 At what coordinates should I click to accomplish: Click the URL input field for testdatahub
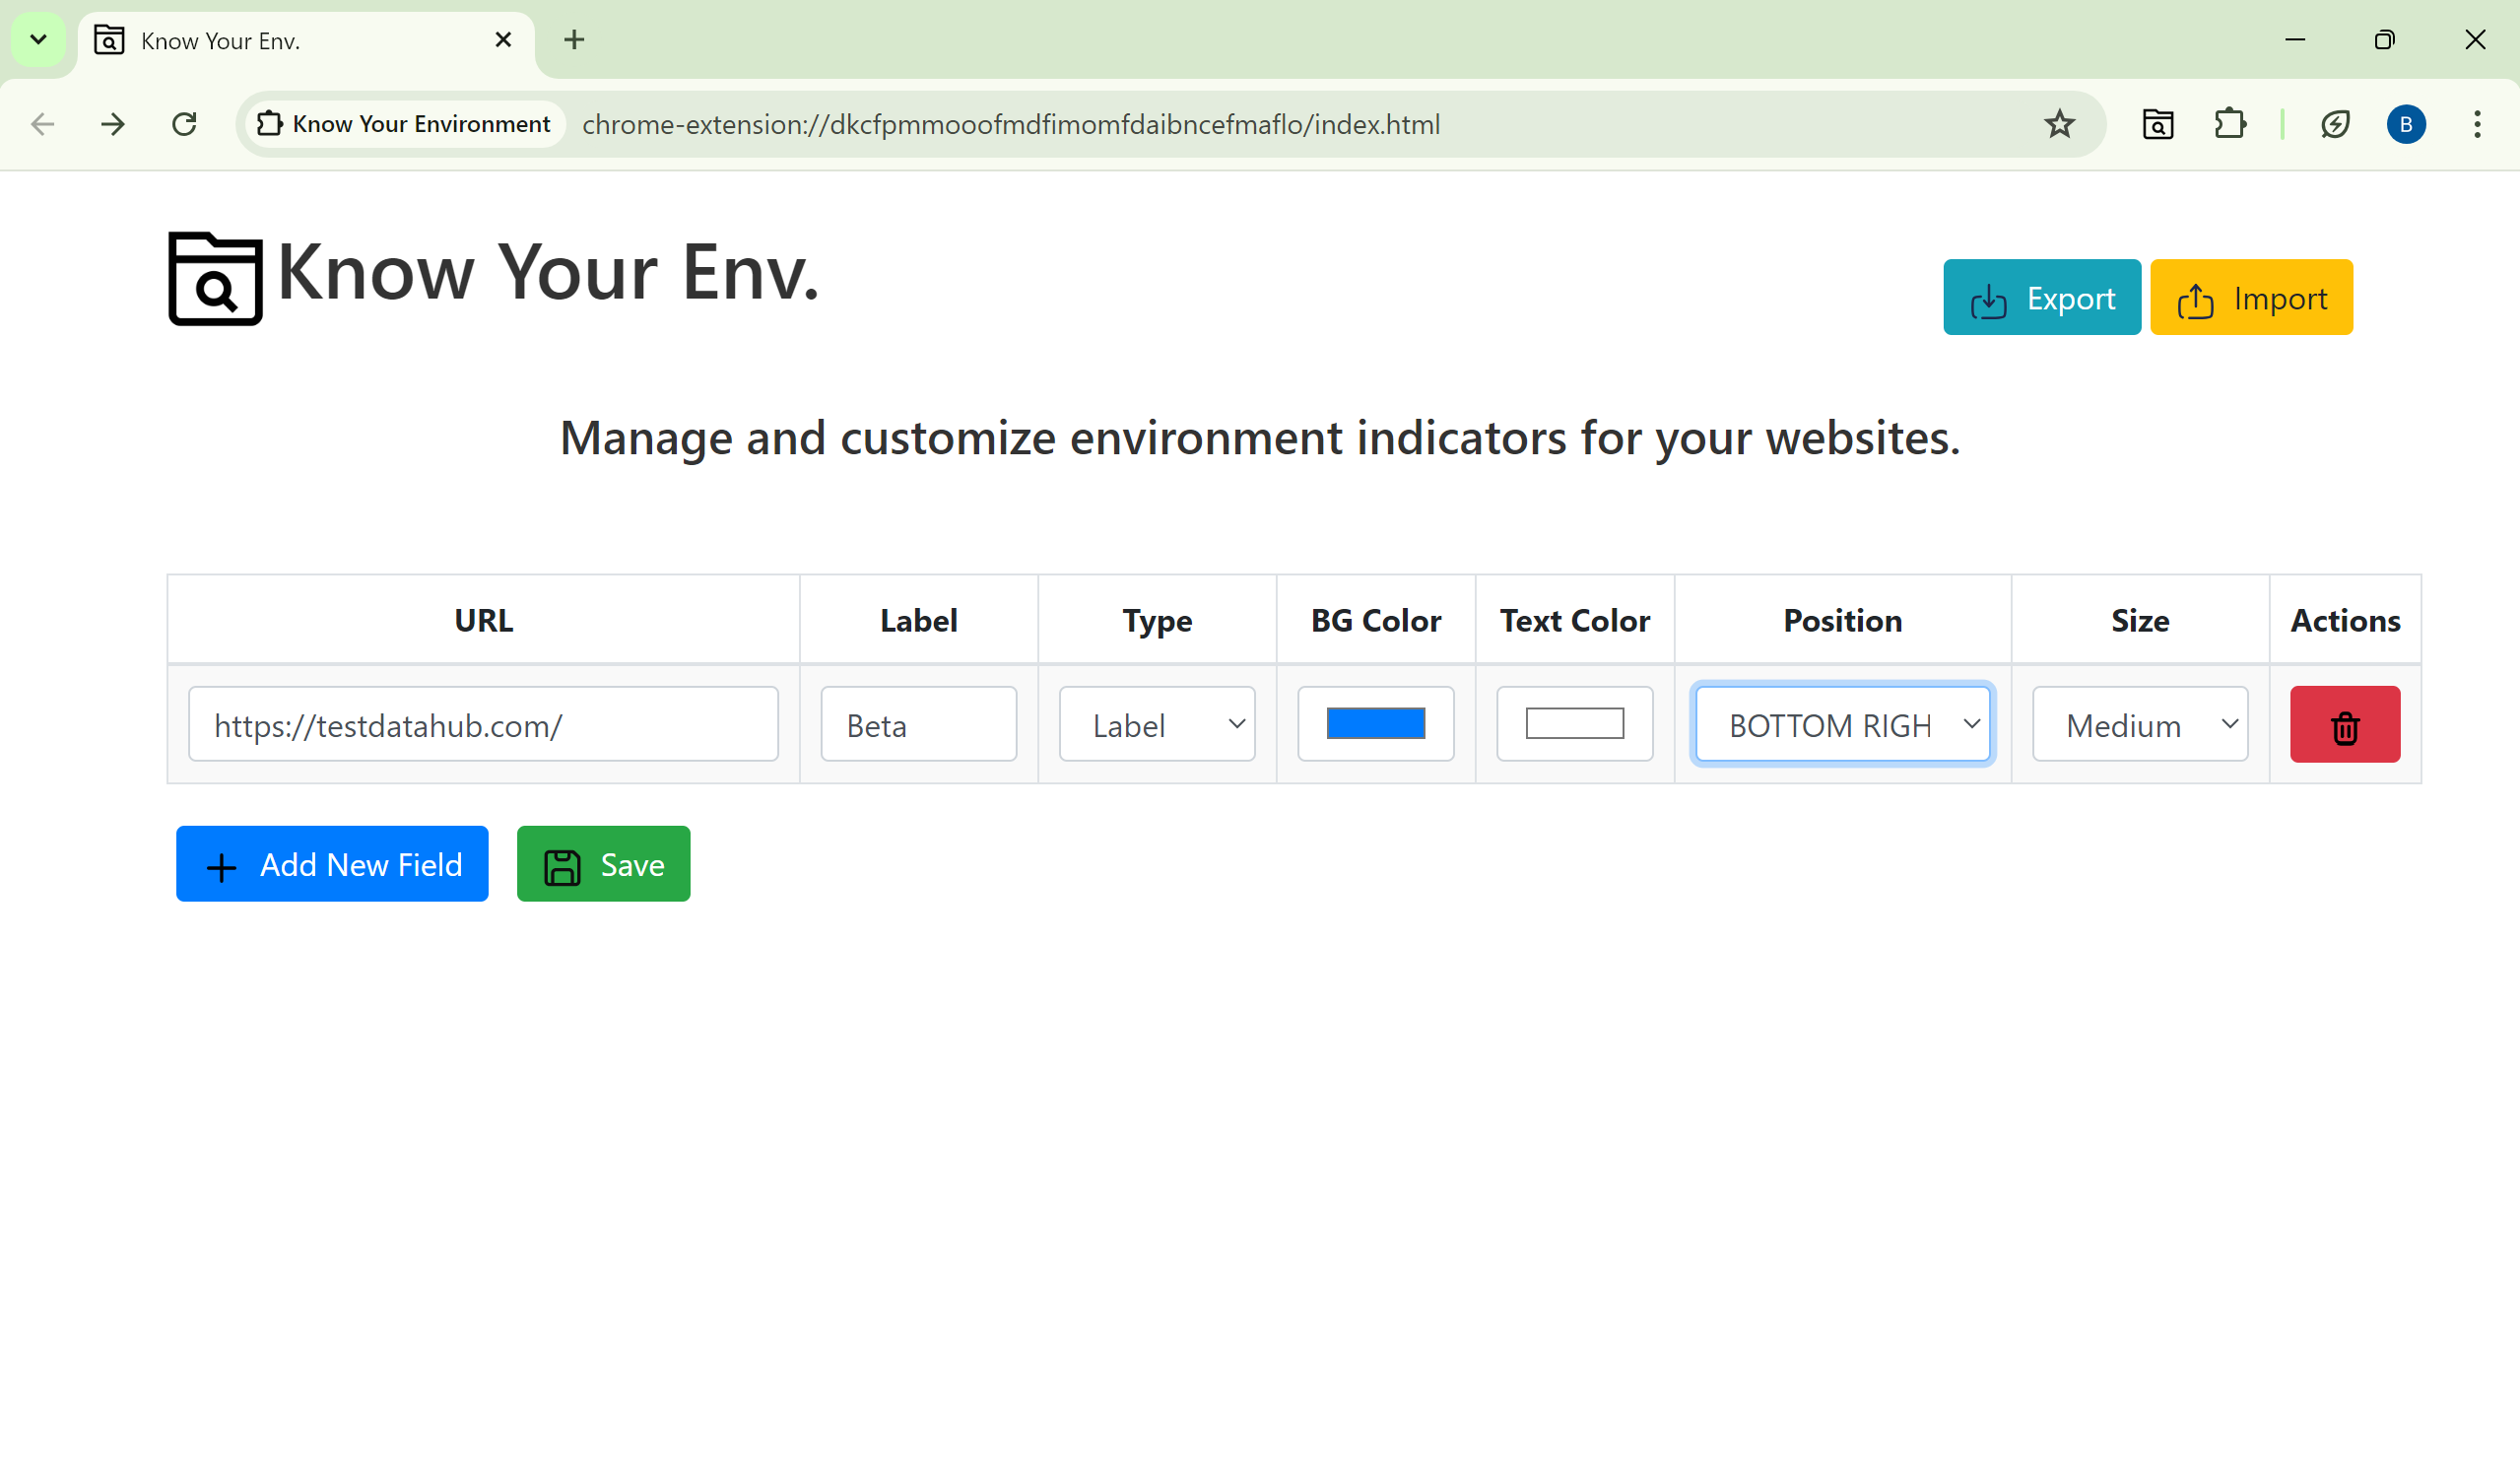point(482,725)
